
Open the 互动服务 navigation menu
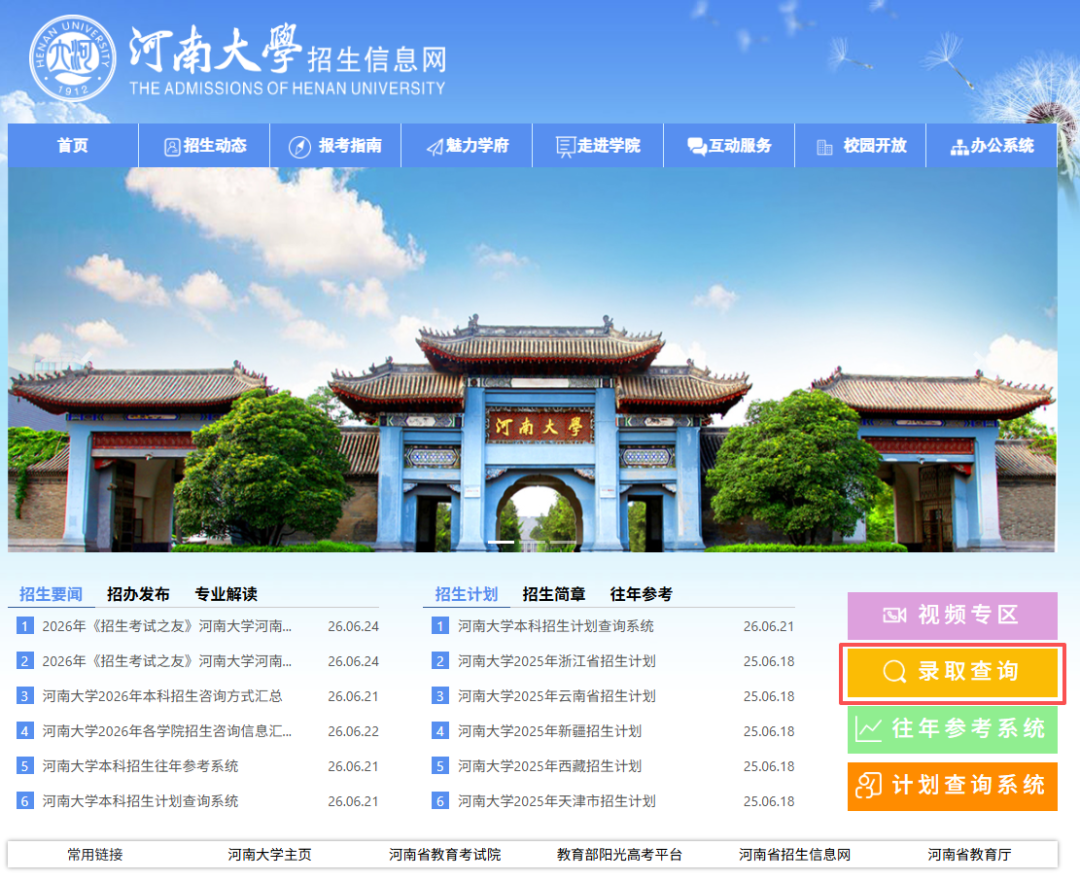[x=729, y=146]
